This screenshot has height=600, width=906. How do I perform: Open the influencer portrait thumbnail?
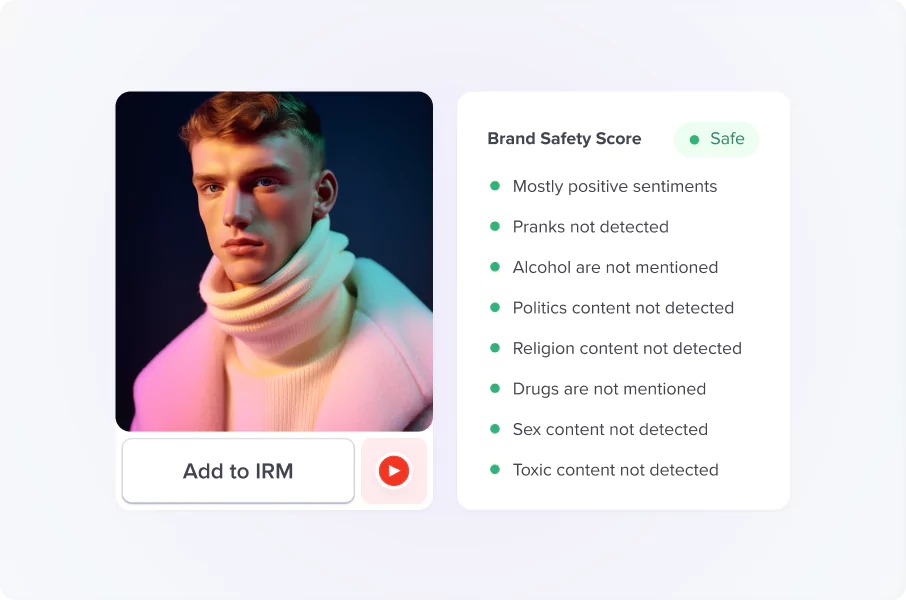click(274, 261)
